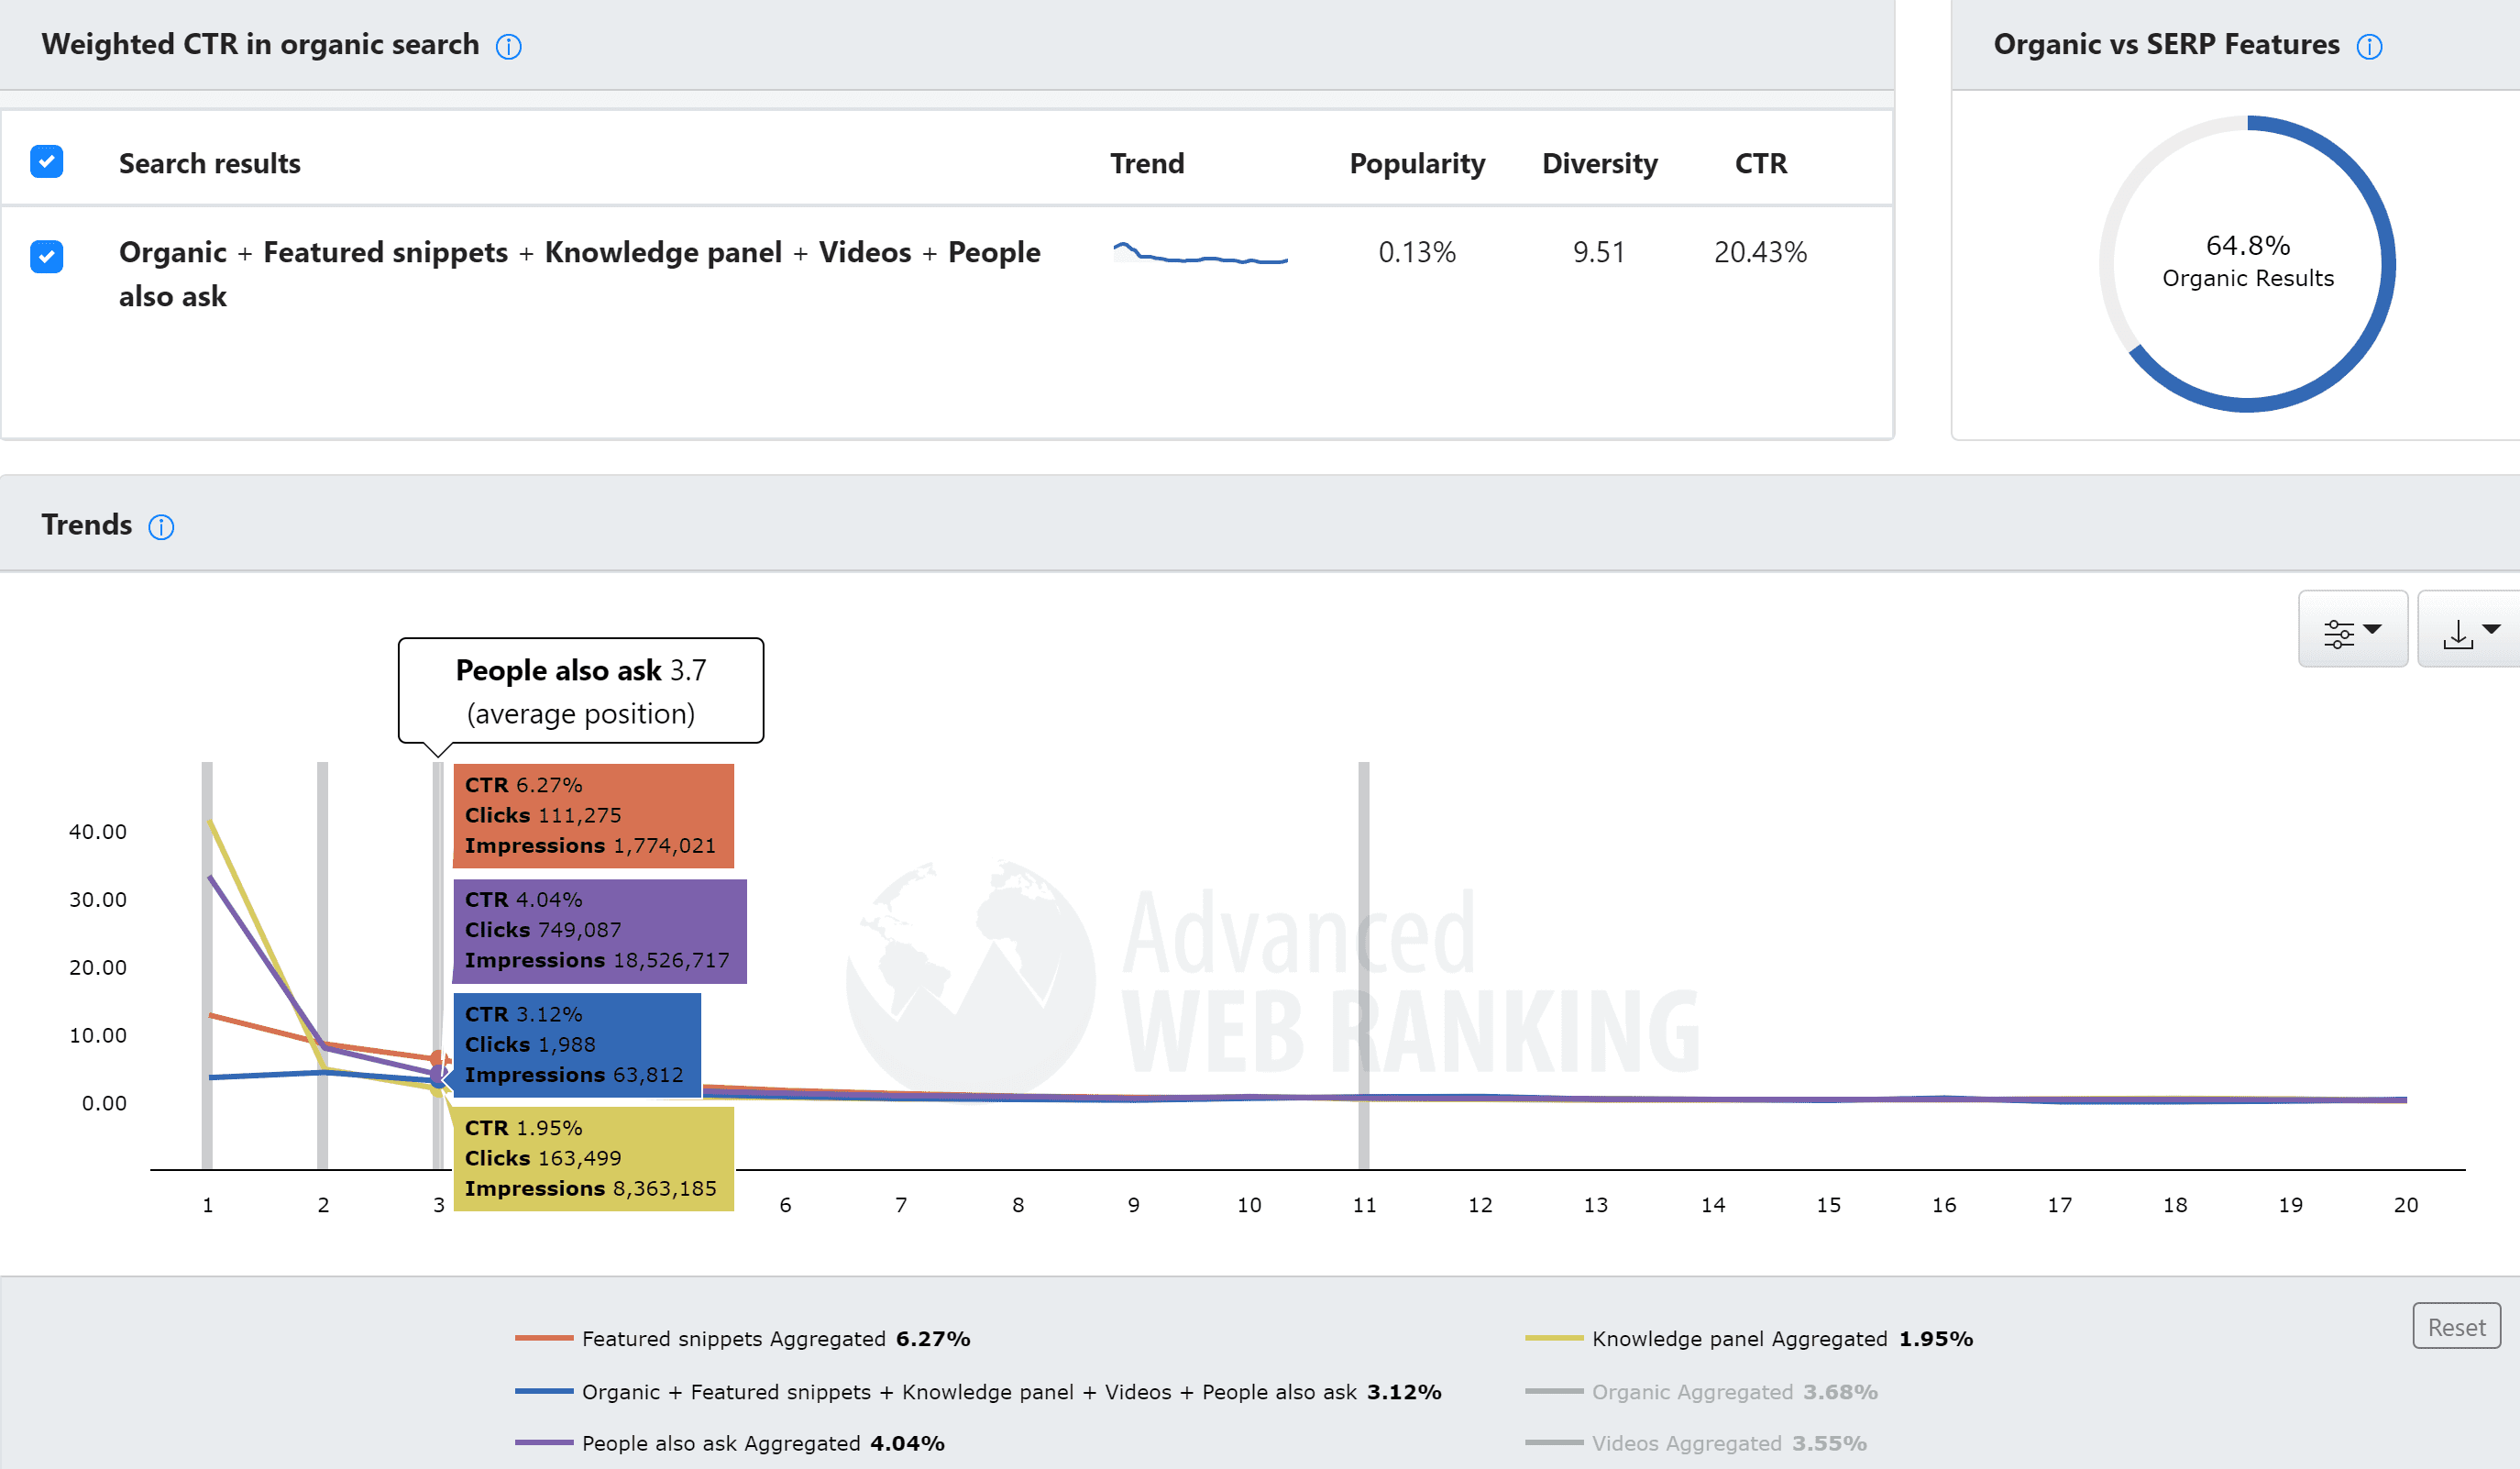The width and height of the screenshot is (2520, 1469).
Task: Open chart filter settings sliders icon
Action: 2338,634
